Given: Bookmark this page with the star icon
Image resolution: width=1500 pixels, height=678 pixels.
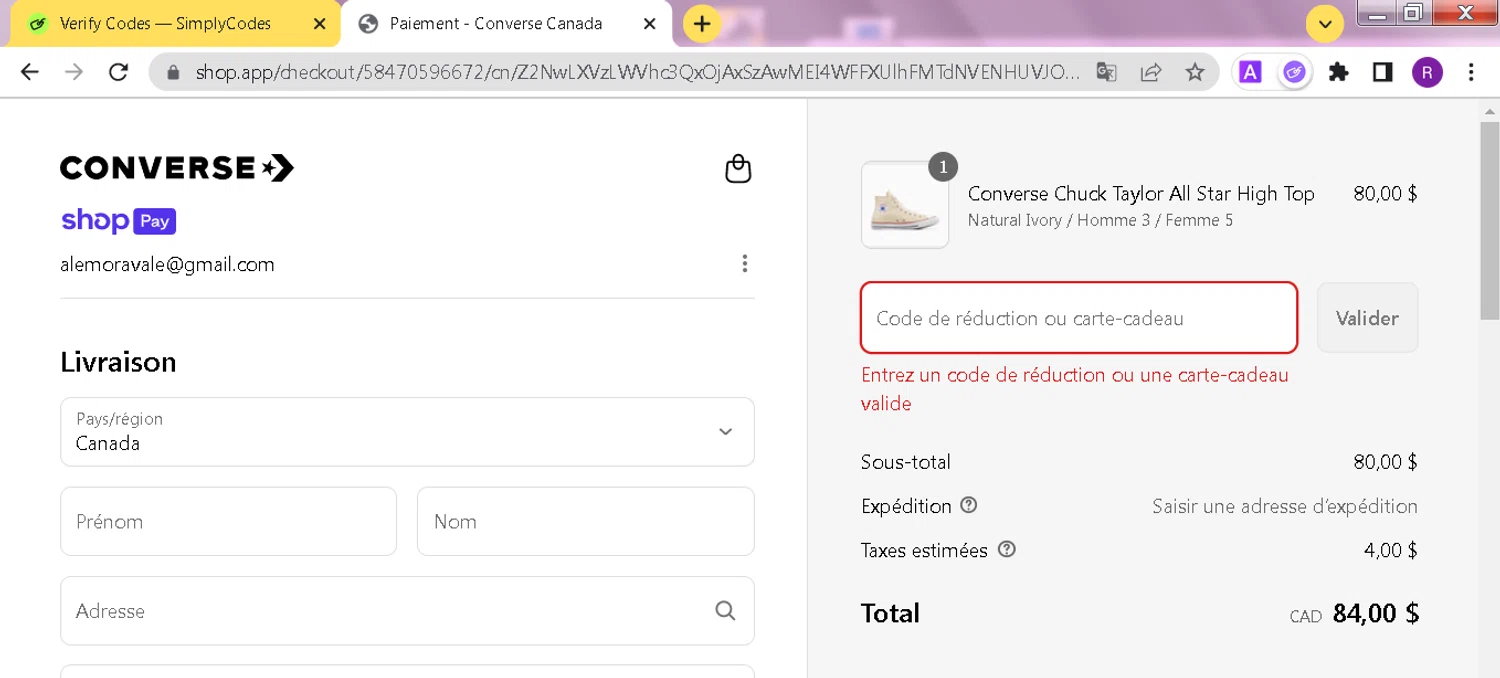Looking at the screenshot, I should point(1195,72).
